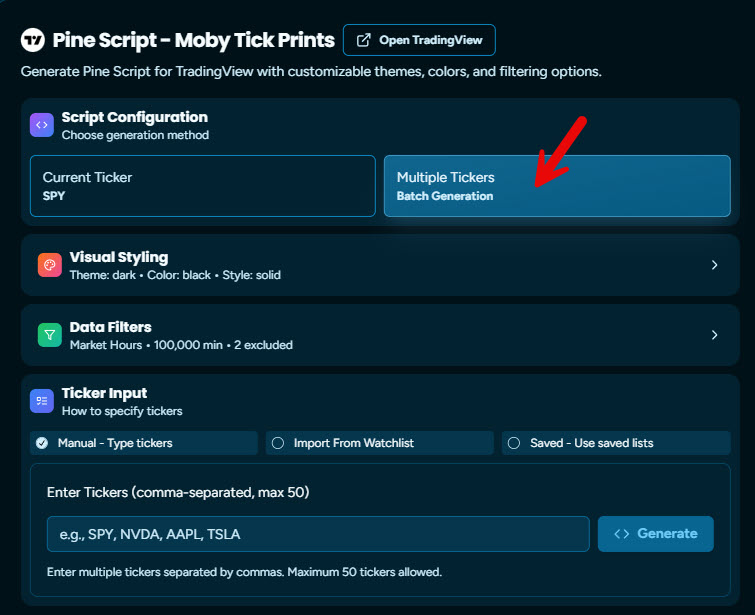Click 'Enter Tickers (comma-separated, max 50)' label
The width and height of the screenshot is (755, 615).
coord(178,492)
